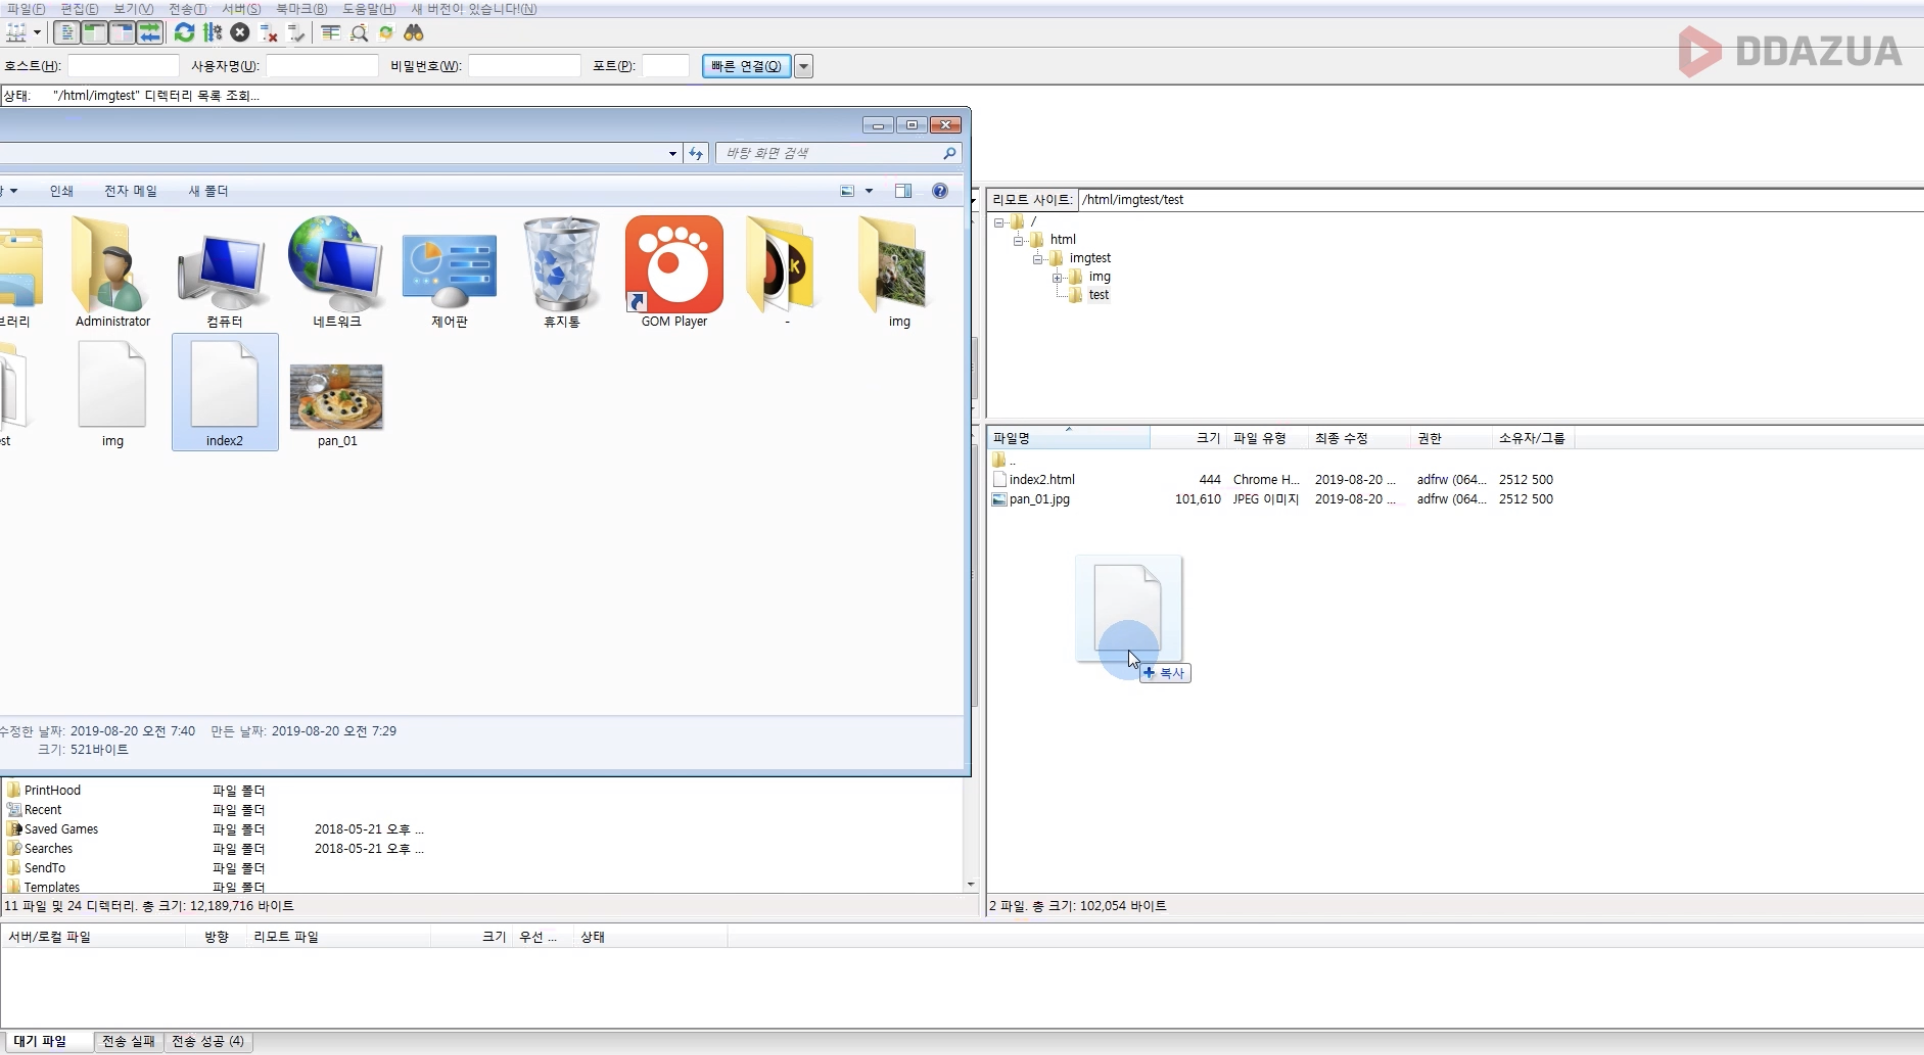Viewport: 1924px width, 1055px height.
Task: Open the 도움말(H) menu
Action: click(369, 9)
